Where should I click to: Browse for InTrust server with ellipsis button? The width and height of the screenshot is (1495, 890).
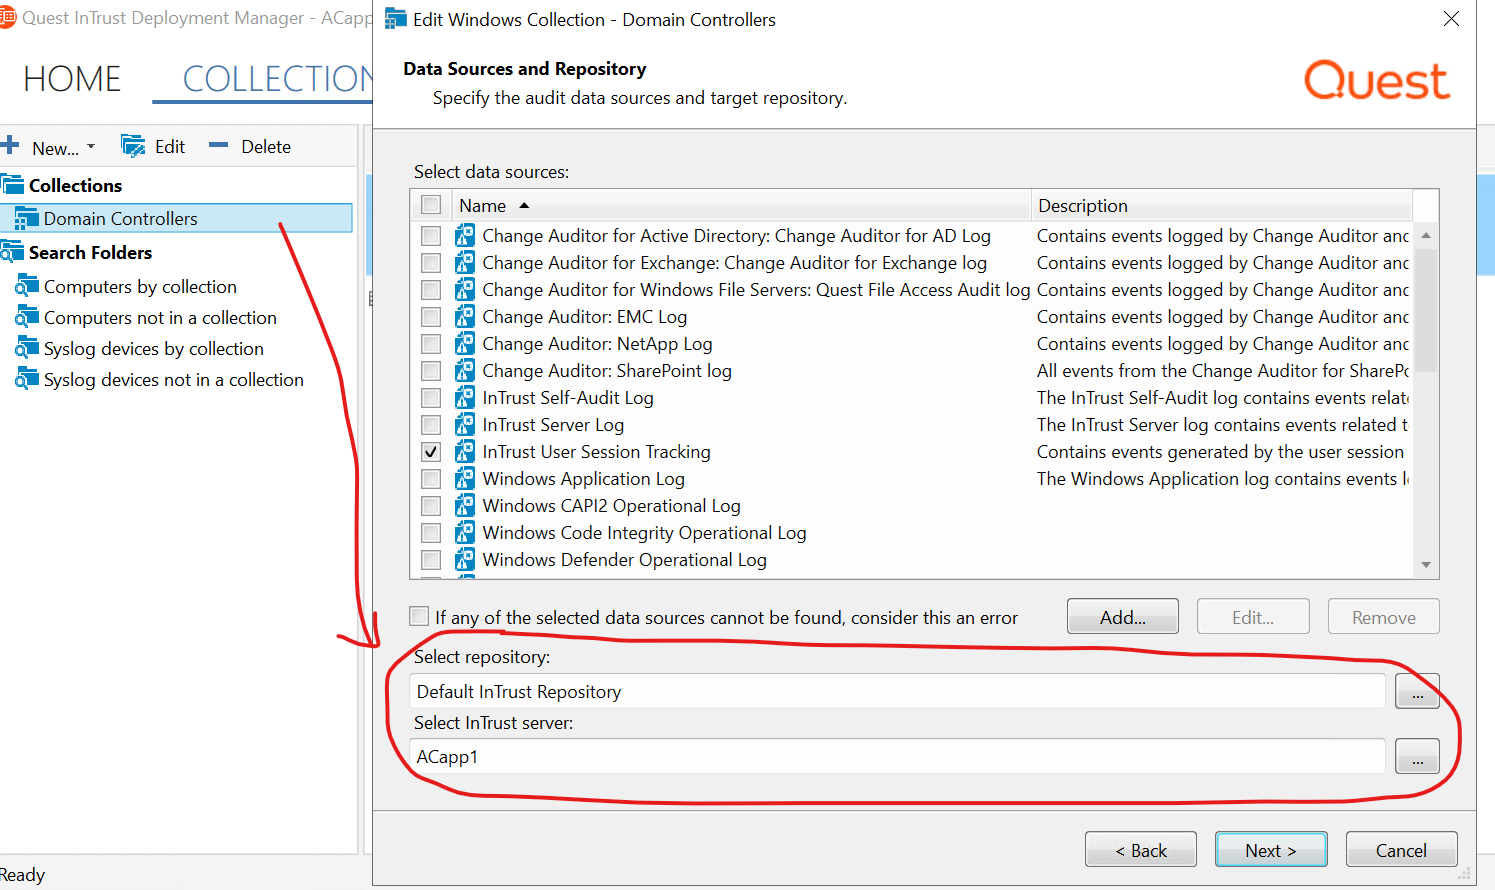pos(1417,756)
